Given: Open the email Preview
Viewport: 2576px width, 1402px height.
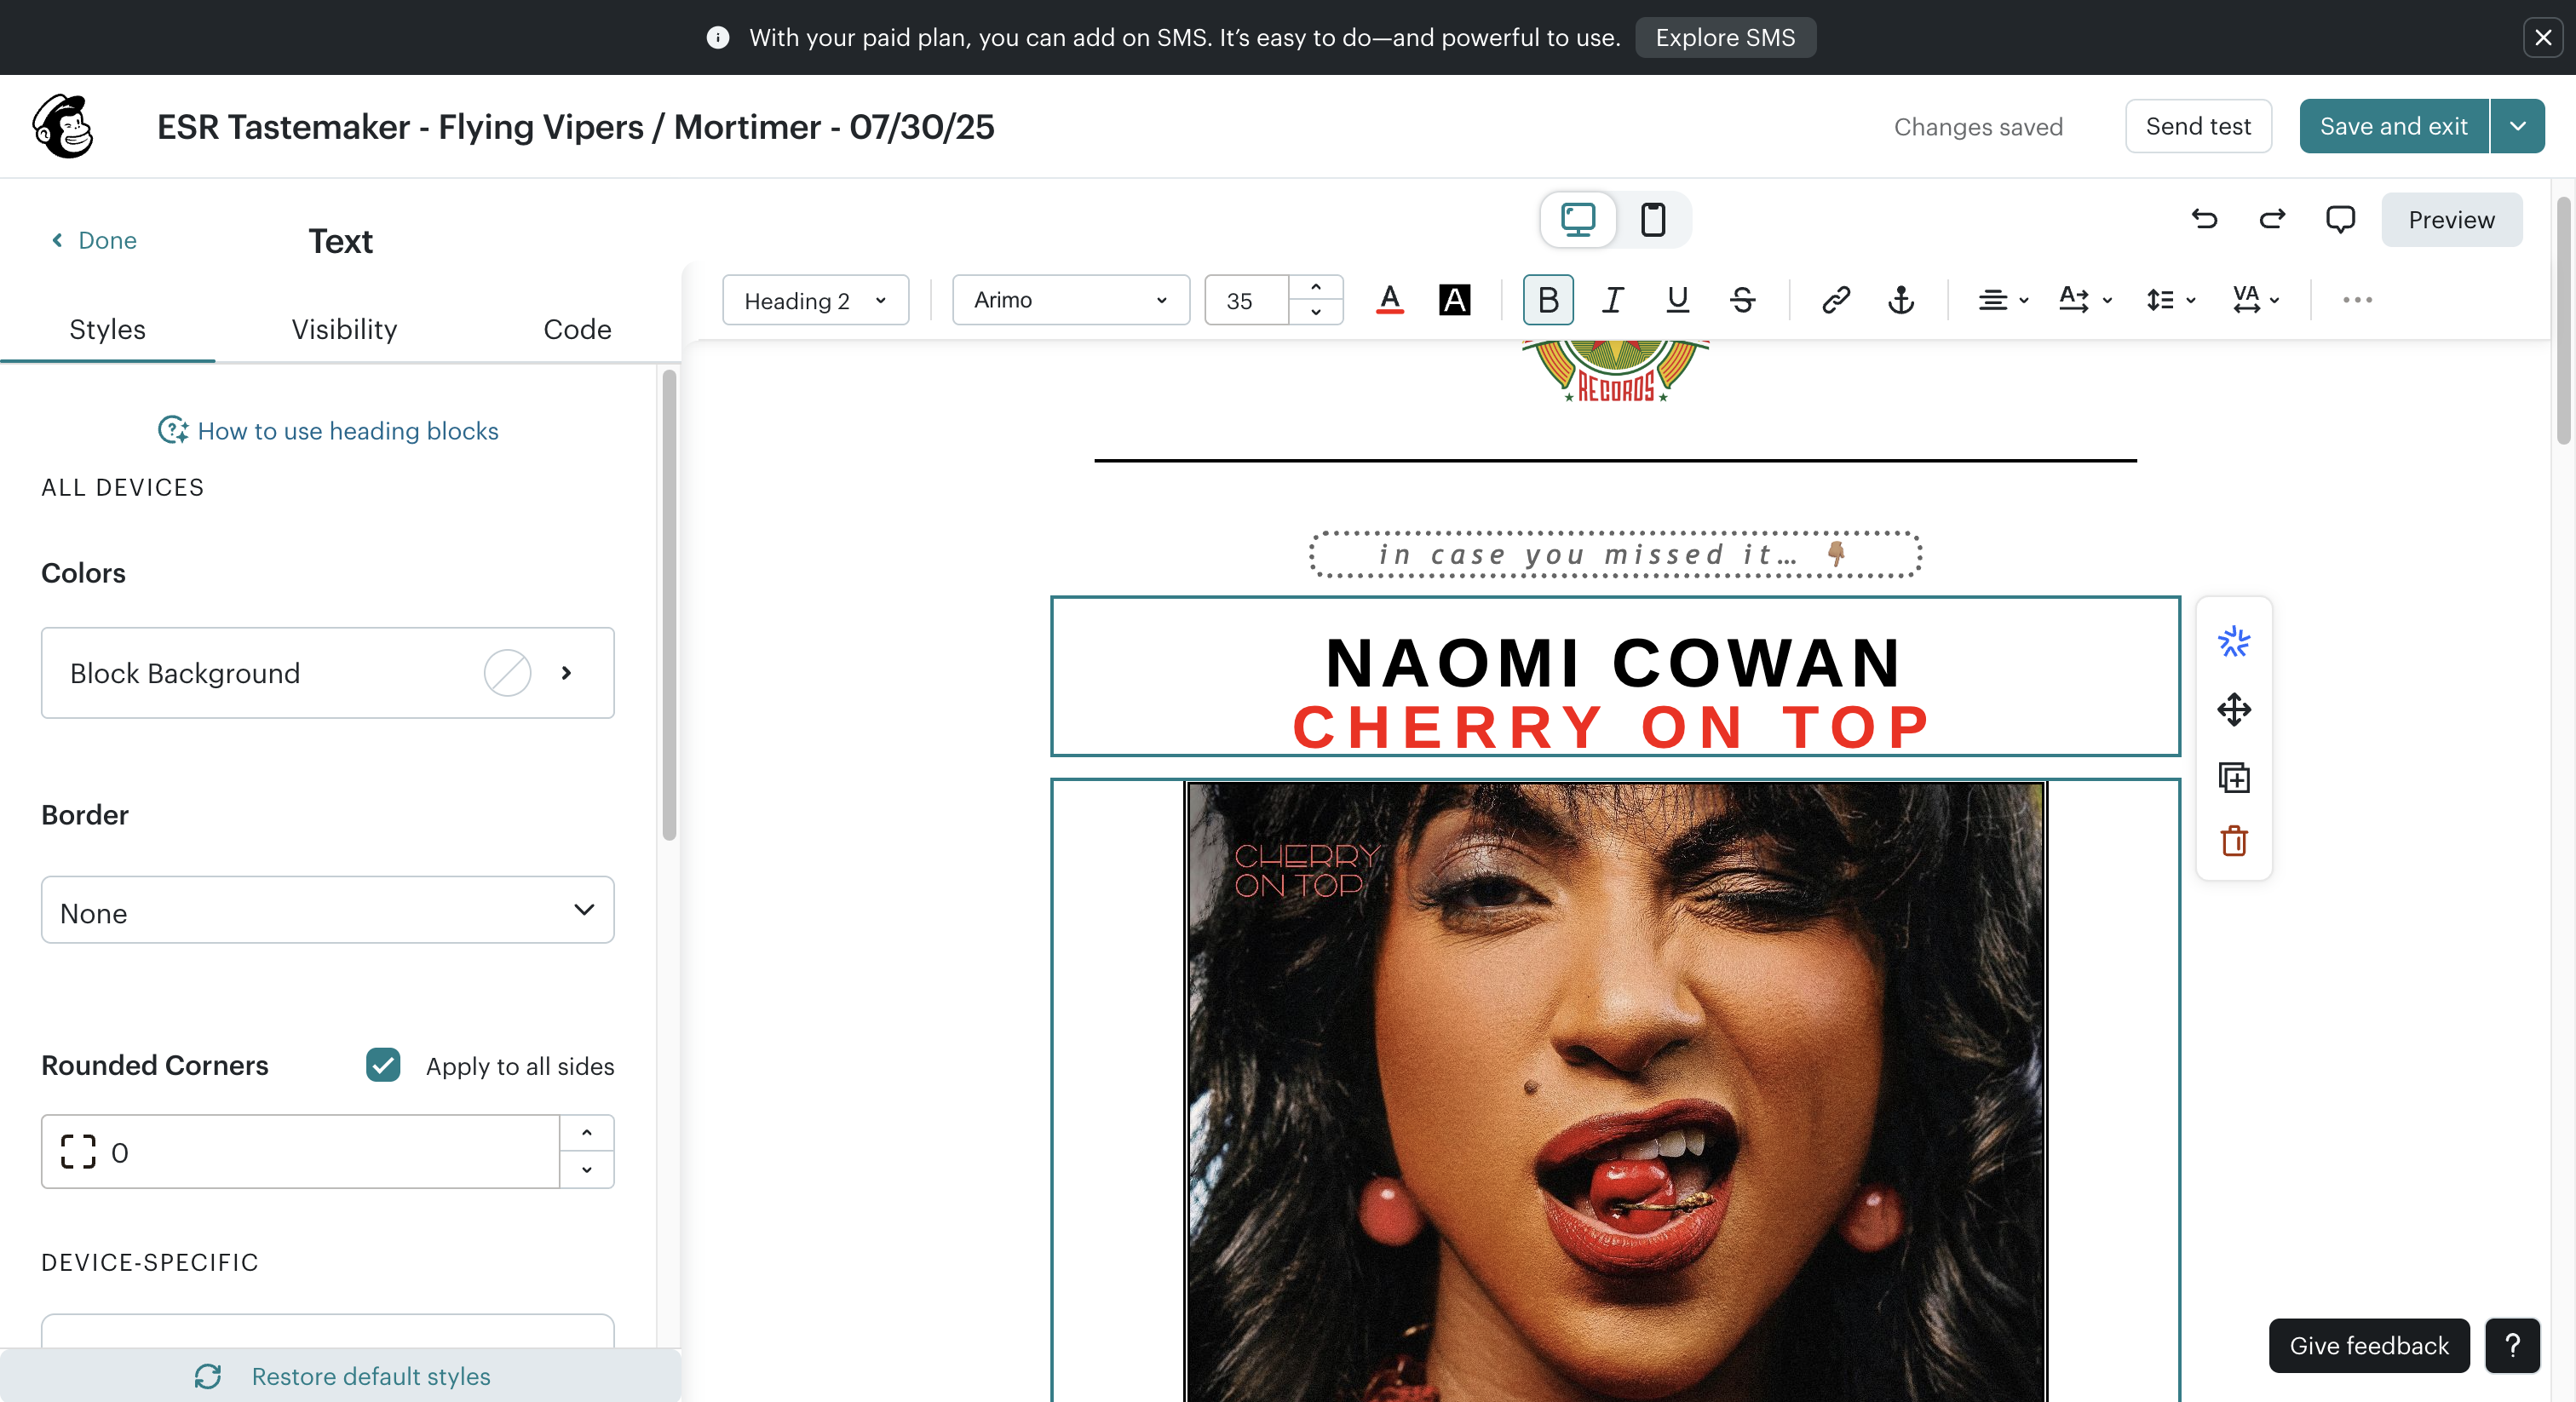Looking at the screenshot, I should click(x=2451, y=219).
